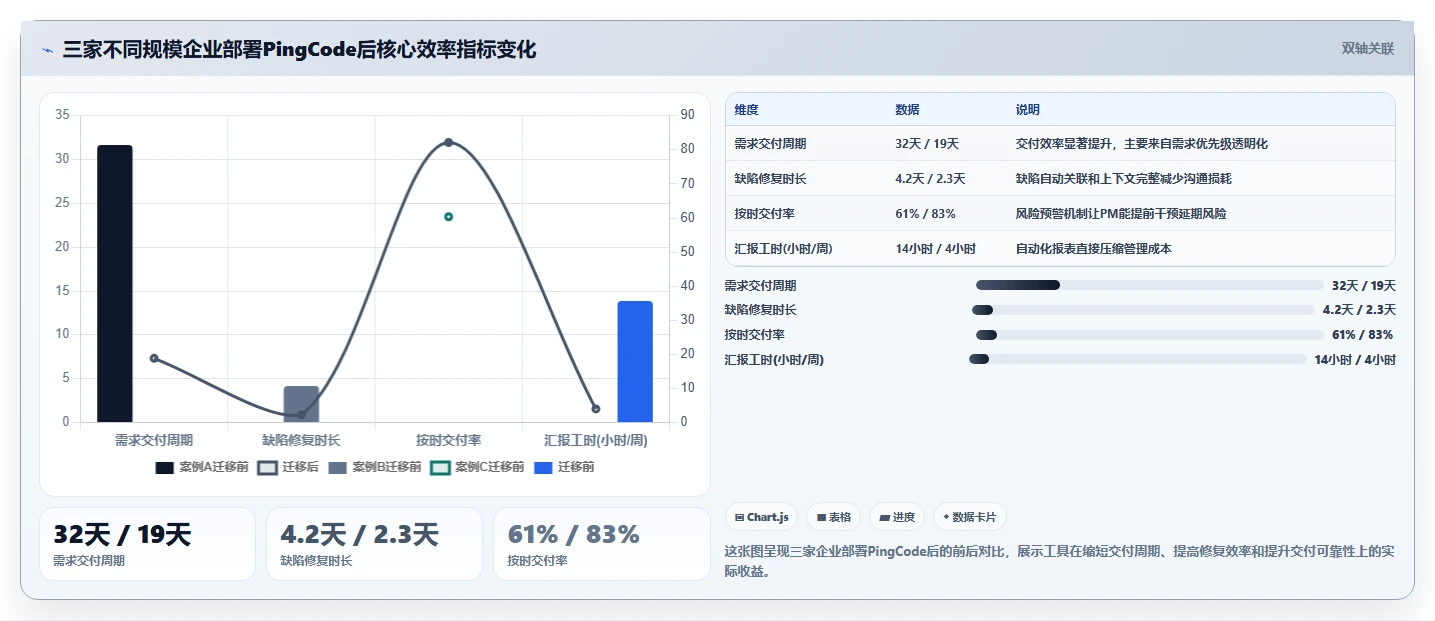
Task: Select the 数据卡片 chip
Action: [x=970, y=517]
